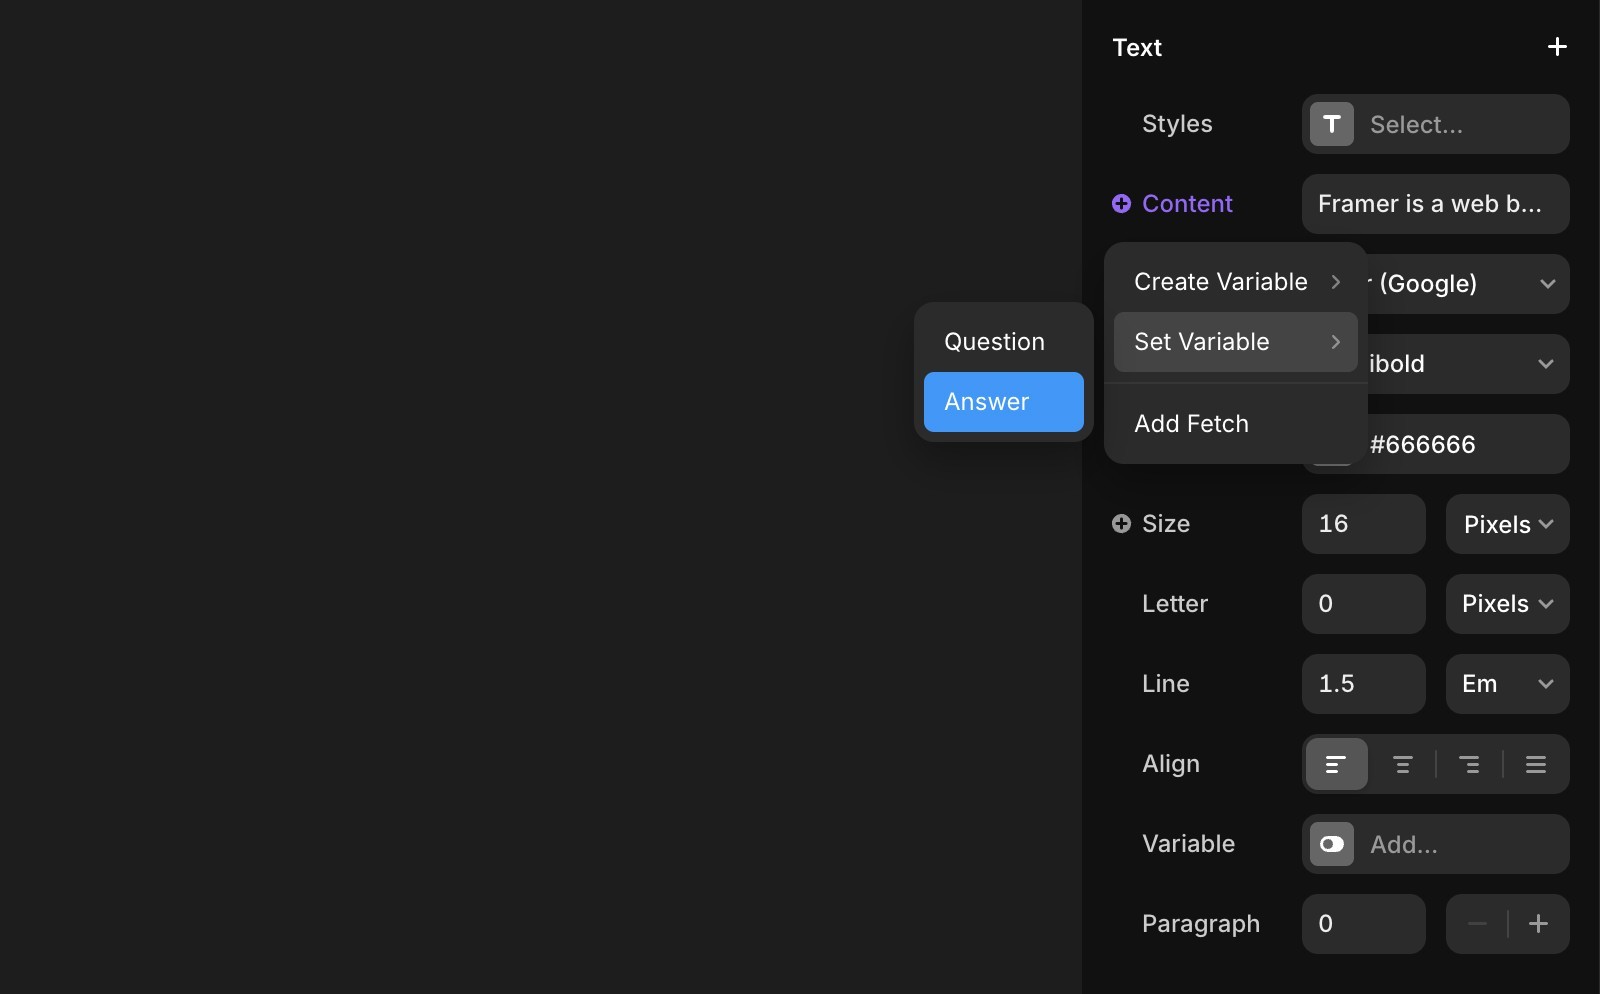This screenshot has height=994, width=1600.
Task: Click the Line label
Action: pos(1166,684)
